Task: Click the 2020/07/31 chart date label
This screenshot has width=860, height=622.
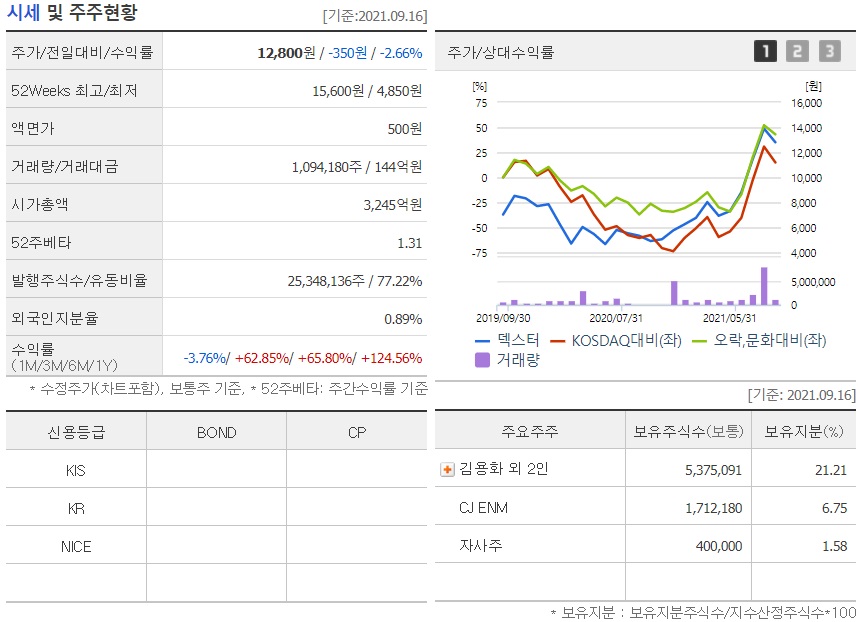Action: (x=615, y=318)
